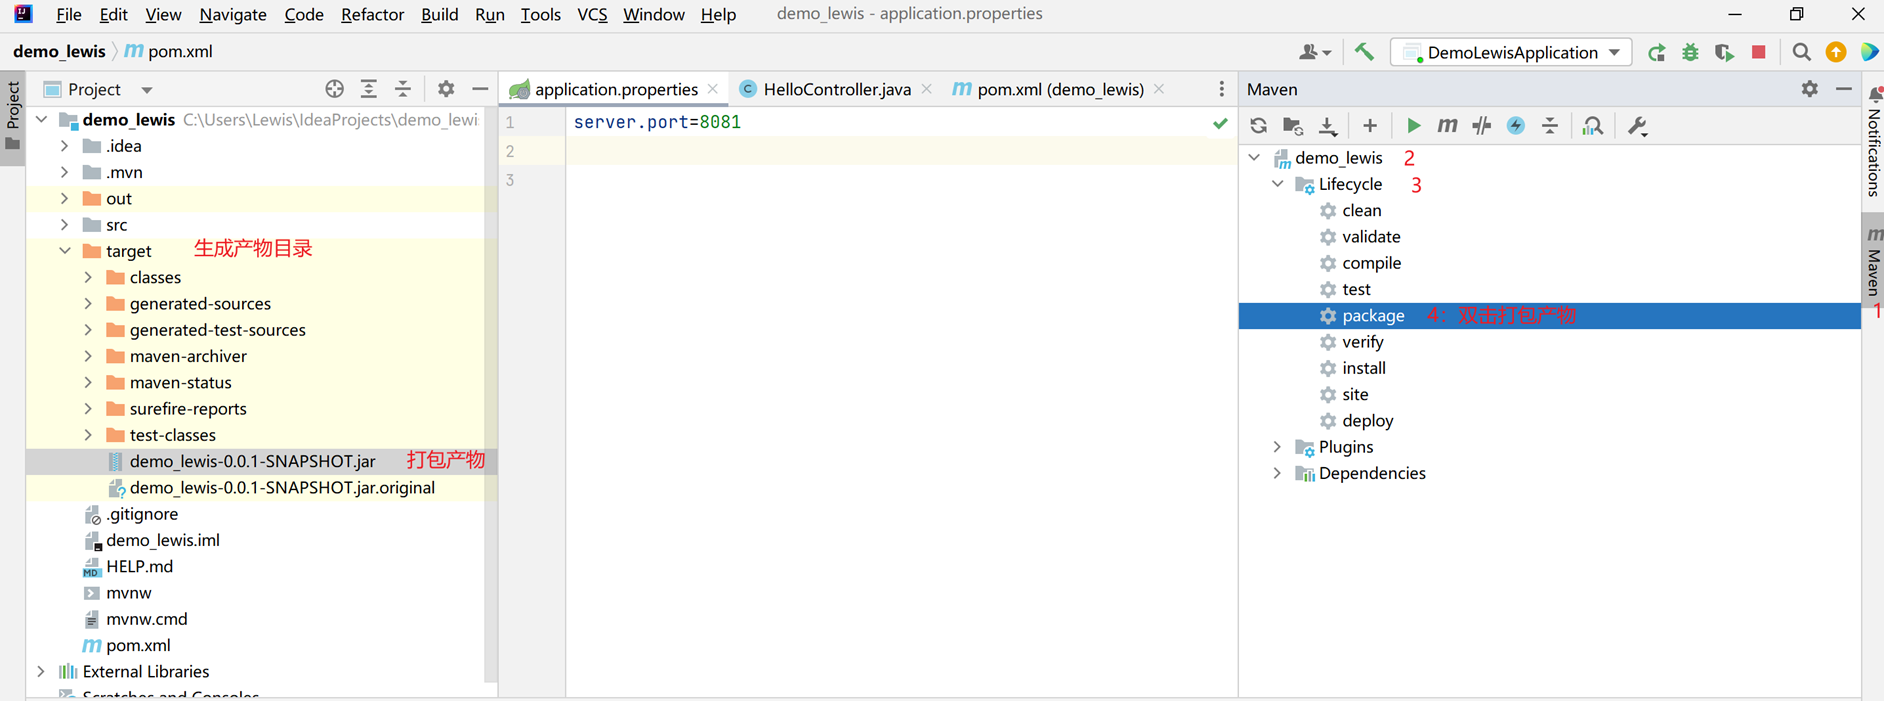Click Build Project hammer icon
1884x701 pixels.
click(1364, 52)
